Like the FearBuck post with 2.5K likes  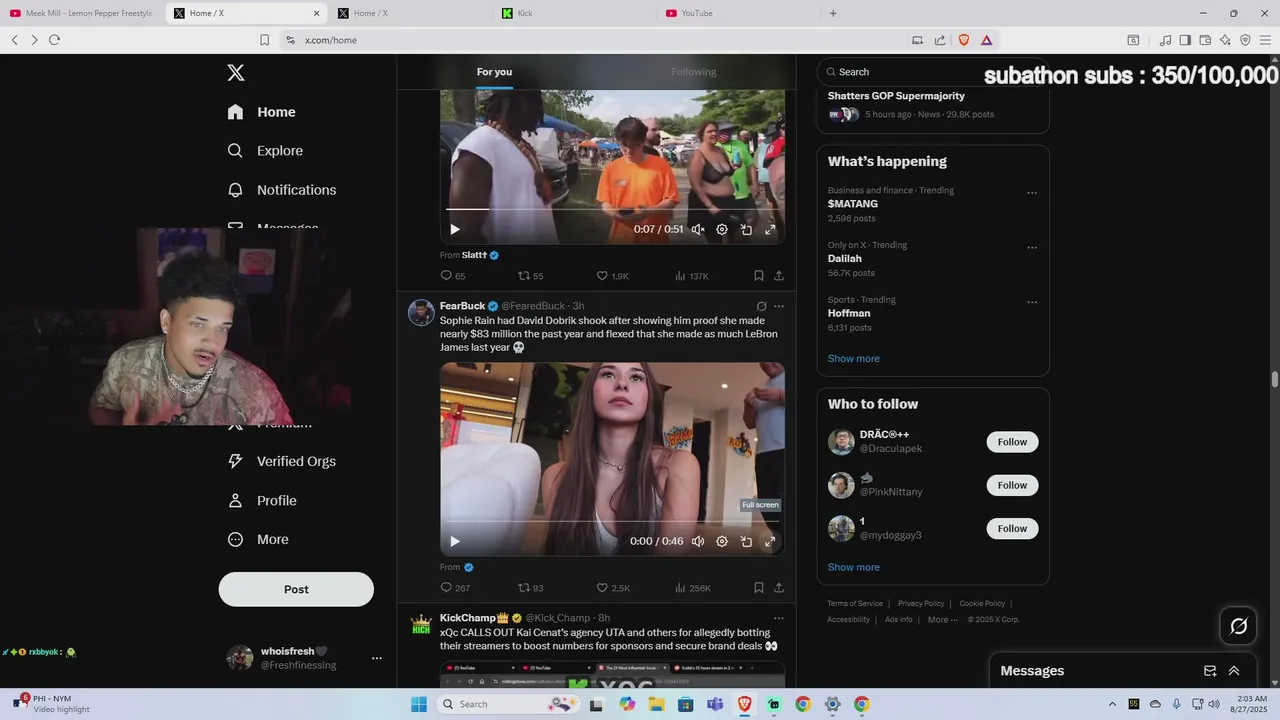click(x=613, y=588)
